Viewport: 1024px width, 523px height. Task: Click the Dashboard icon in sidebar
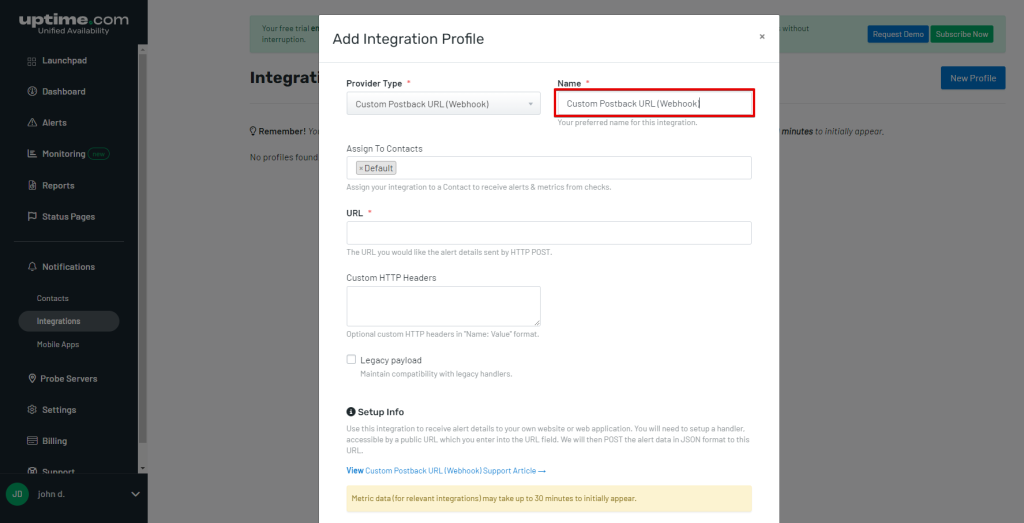[x=33, y=92]
